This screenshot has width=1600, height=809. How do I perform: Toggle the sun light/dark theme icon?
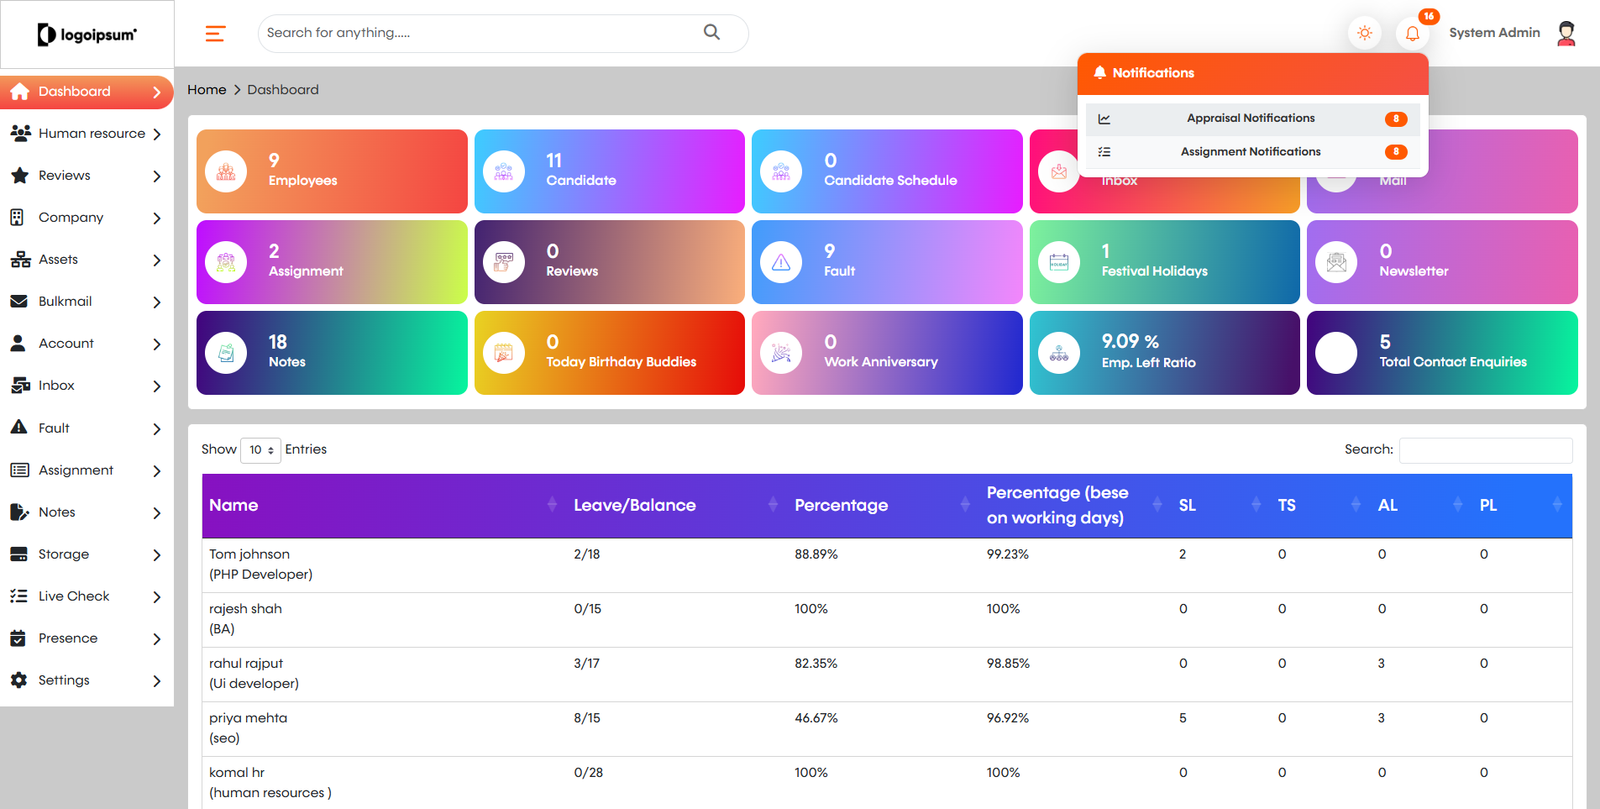tap(1364, 33)
